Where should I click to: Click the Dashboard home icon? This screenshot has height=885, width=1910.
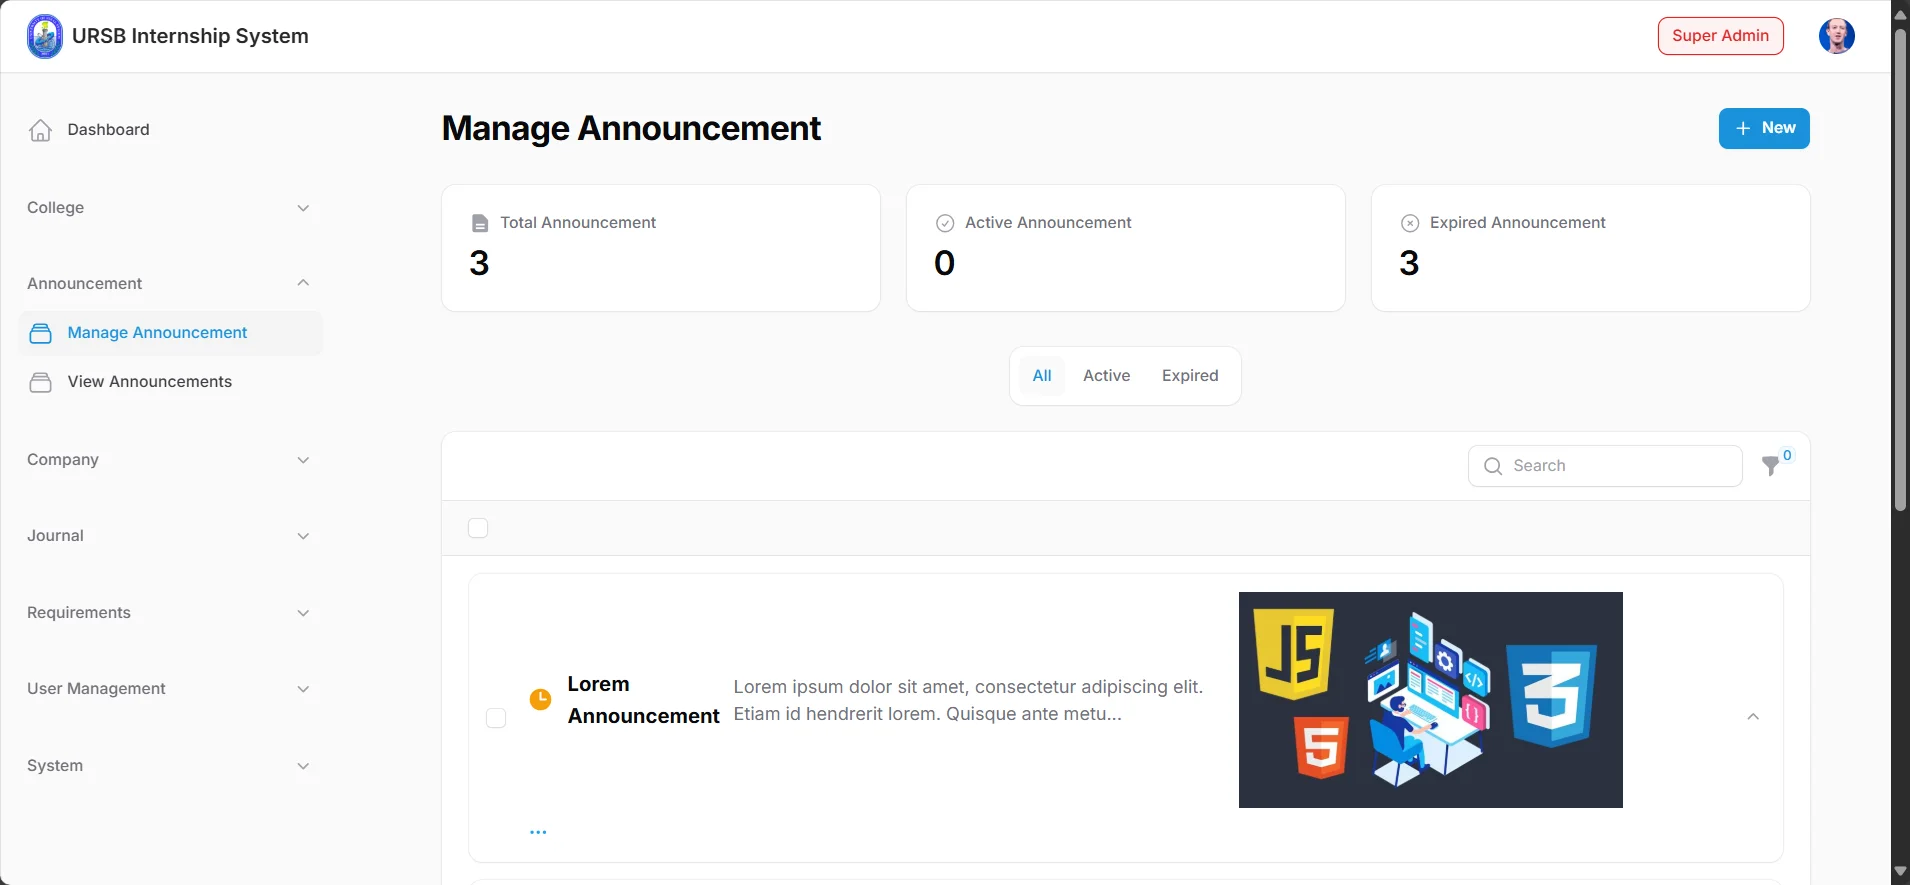40,130
